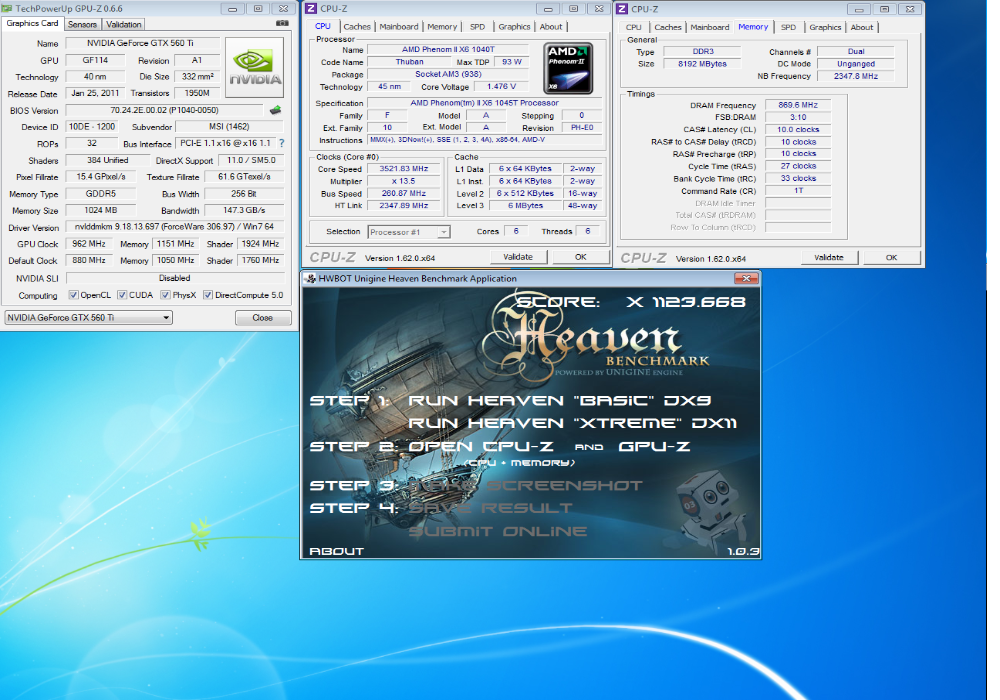Toggle the DirectCompute 5.0 checkbox
The height and width of the screenshot is (700, 1000).
click(x=208, y=295)
